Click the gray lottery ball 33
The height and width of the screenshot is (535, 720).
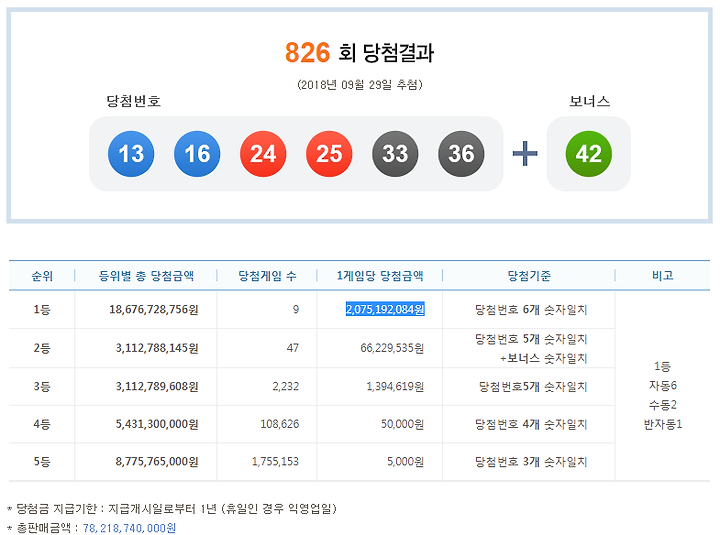395,154
